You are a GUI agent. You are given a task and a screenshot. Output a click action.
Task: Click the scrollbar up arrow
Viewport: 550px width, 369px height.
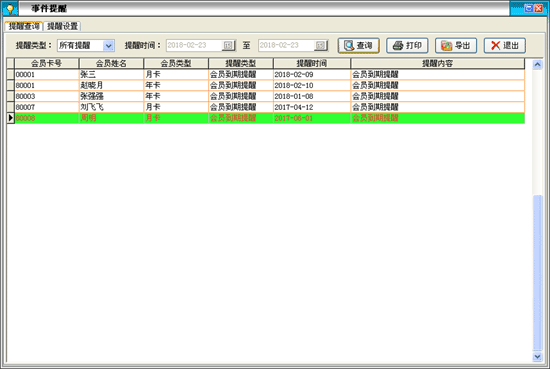tap(537, 65)
